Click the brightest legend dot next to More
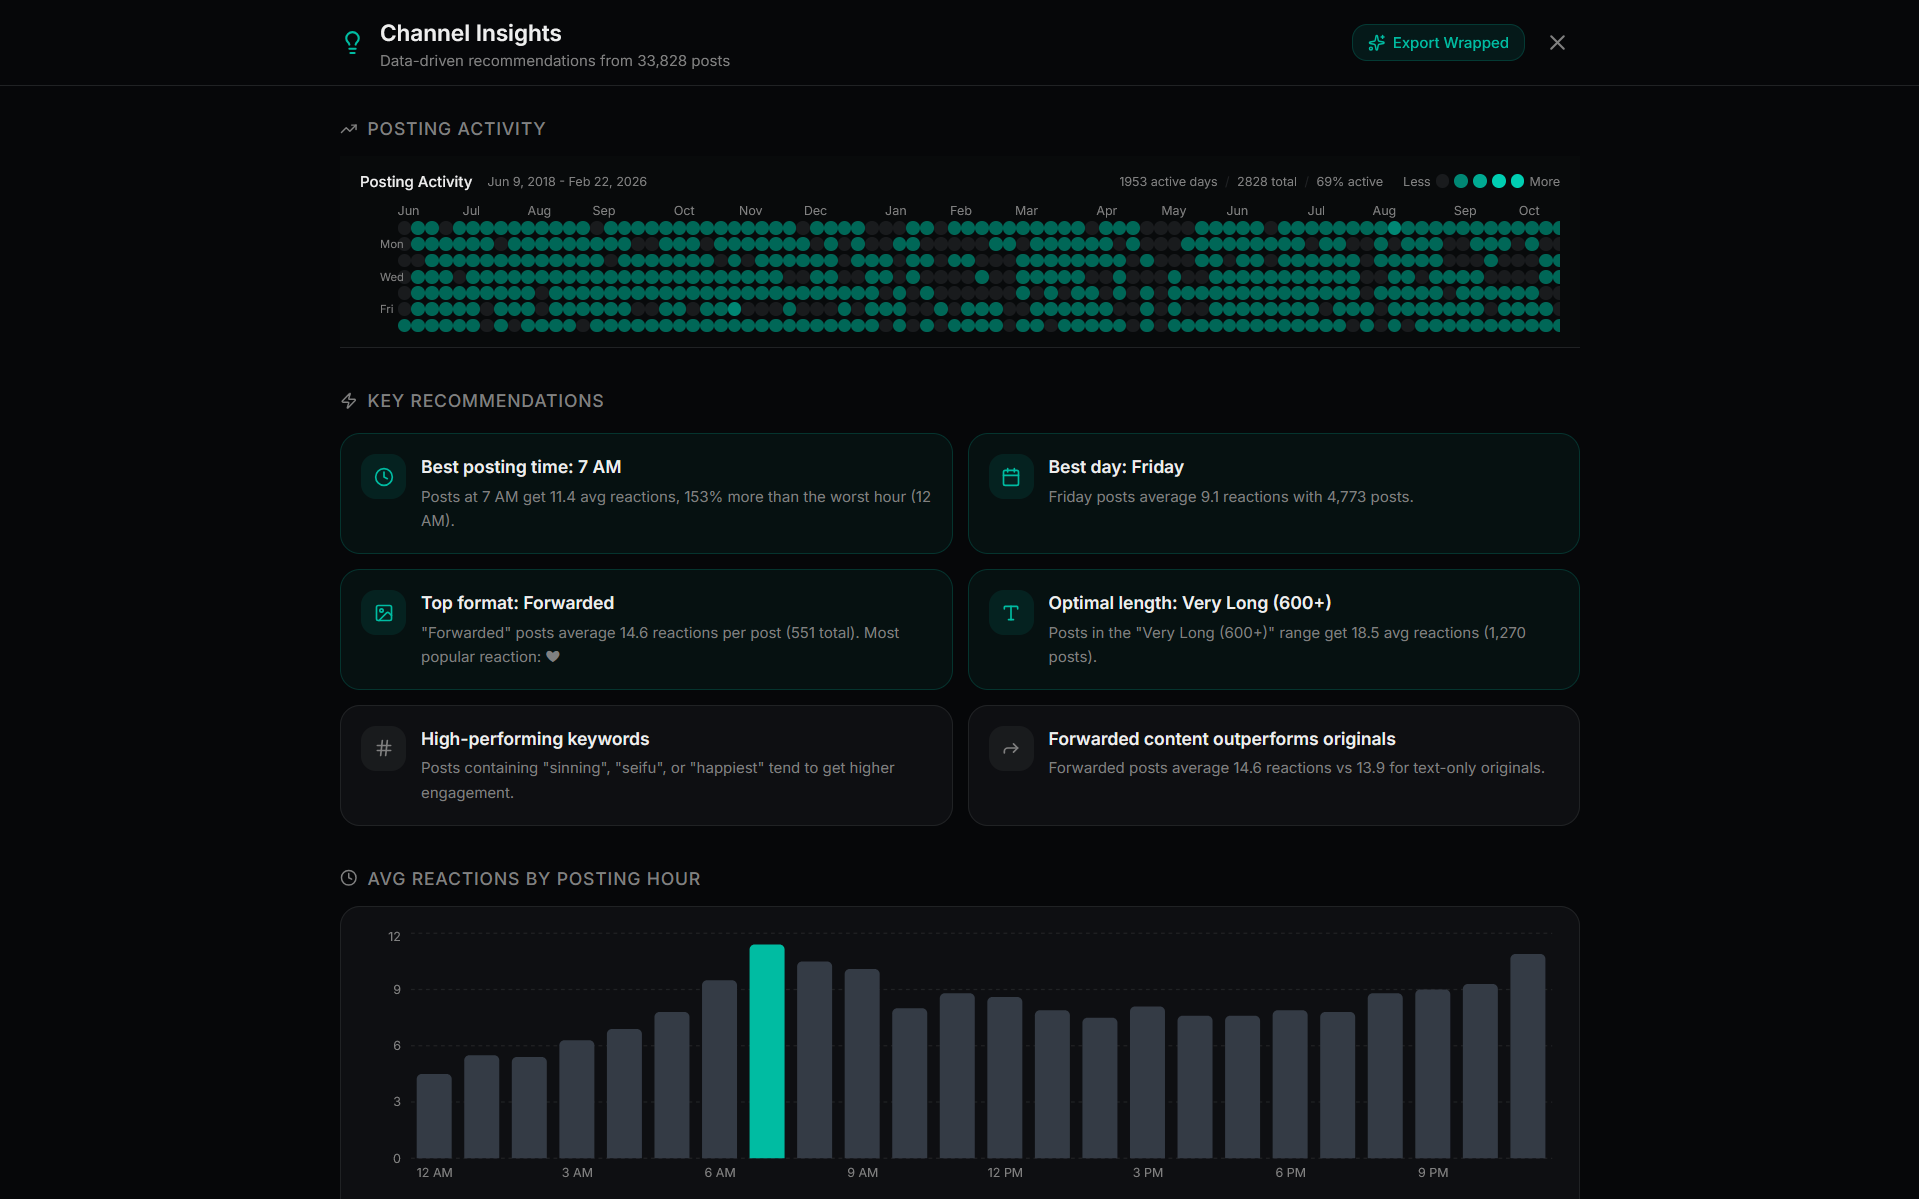The width and height of the screenshot is (1919, 1199). coord(1517,182)
